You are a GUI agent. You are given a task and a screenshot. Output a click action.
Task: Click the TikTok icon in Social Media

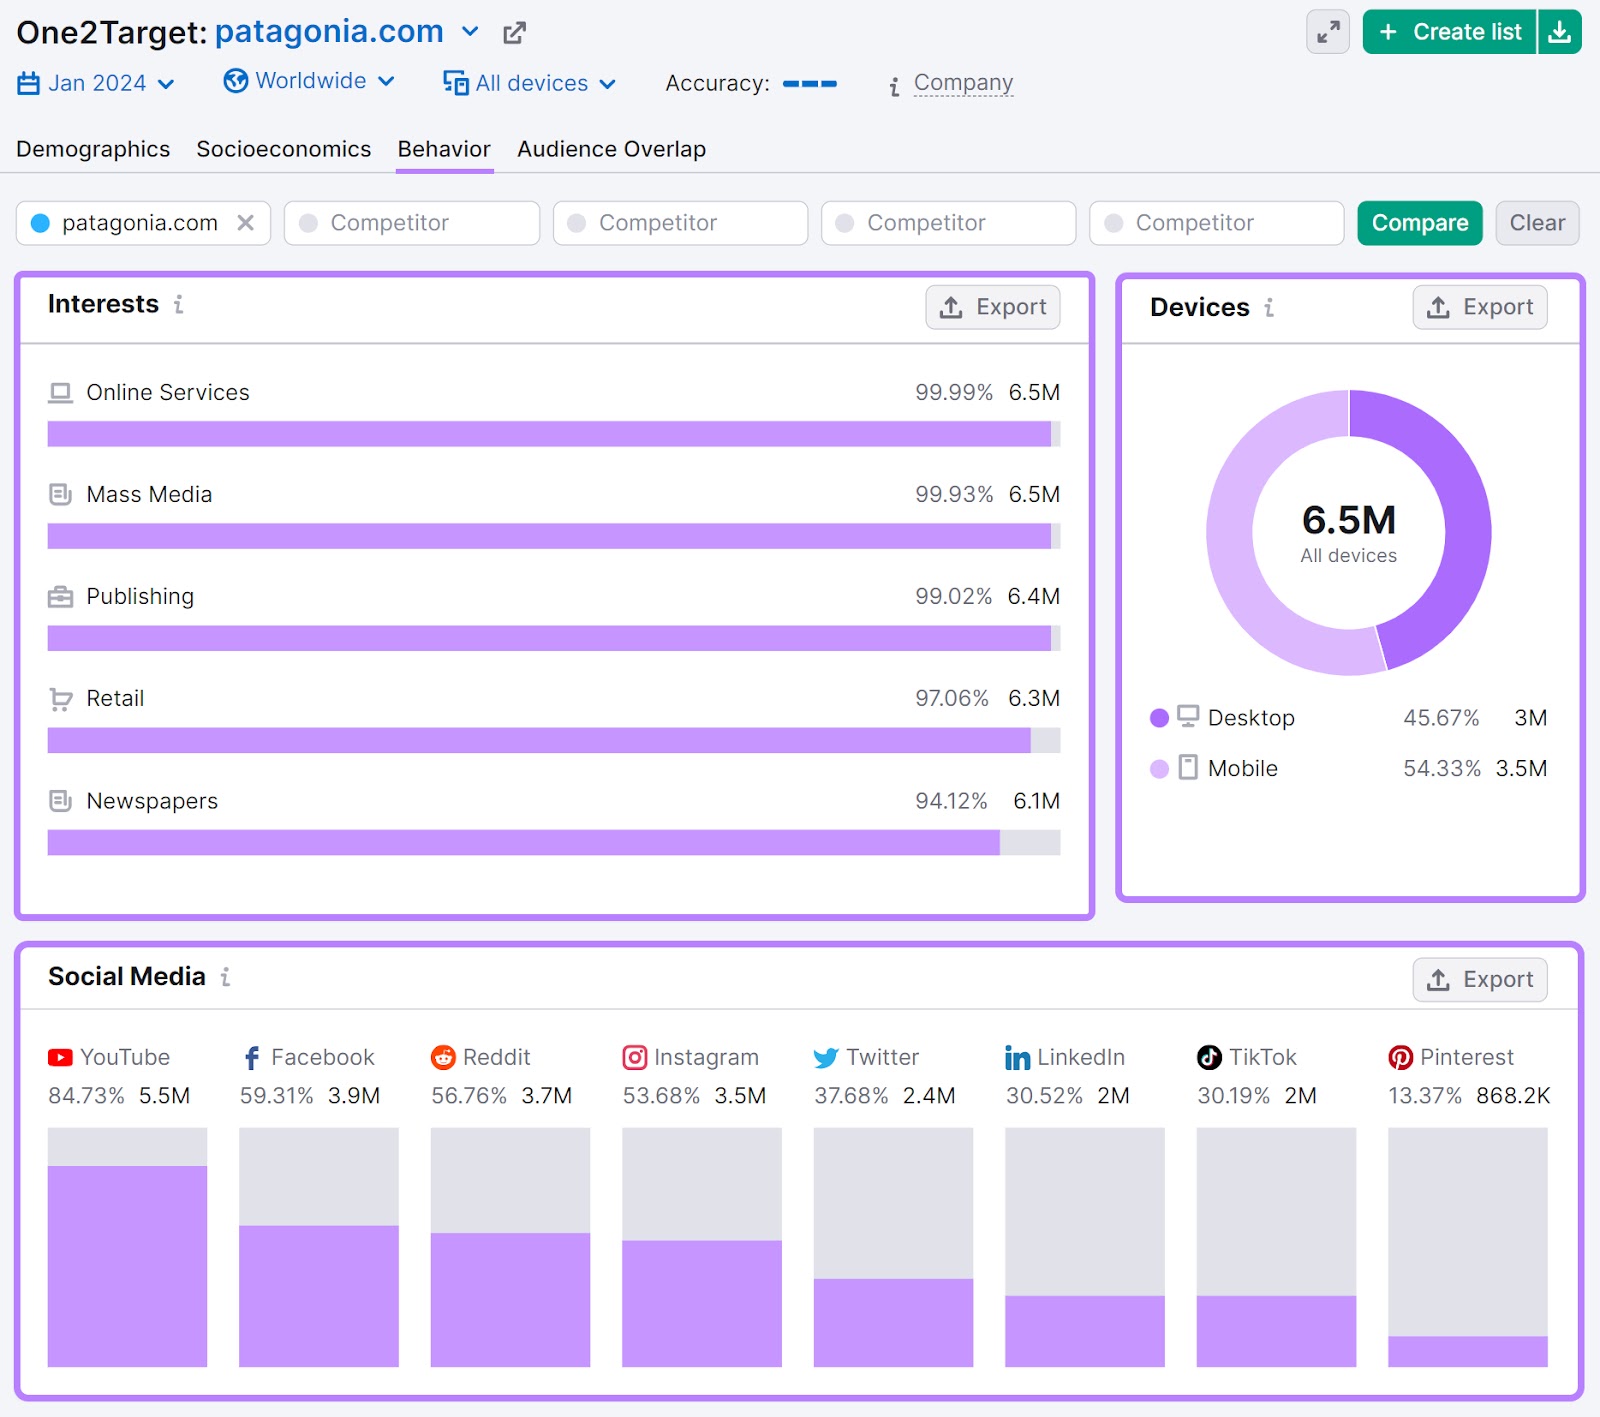pyautogui.click(x=1209, y=1057)
